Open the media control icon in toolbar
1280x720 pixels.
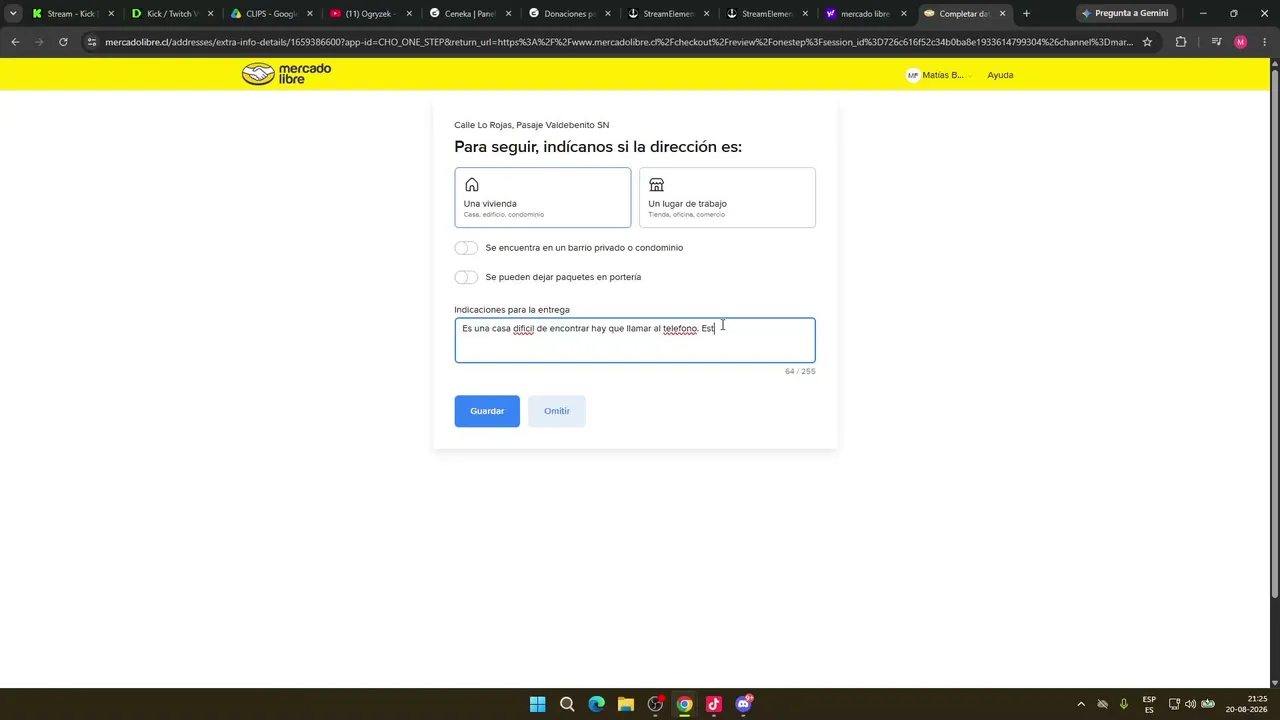pos(1216,42)
